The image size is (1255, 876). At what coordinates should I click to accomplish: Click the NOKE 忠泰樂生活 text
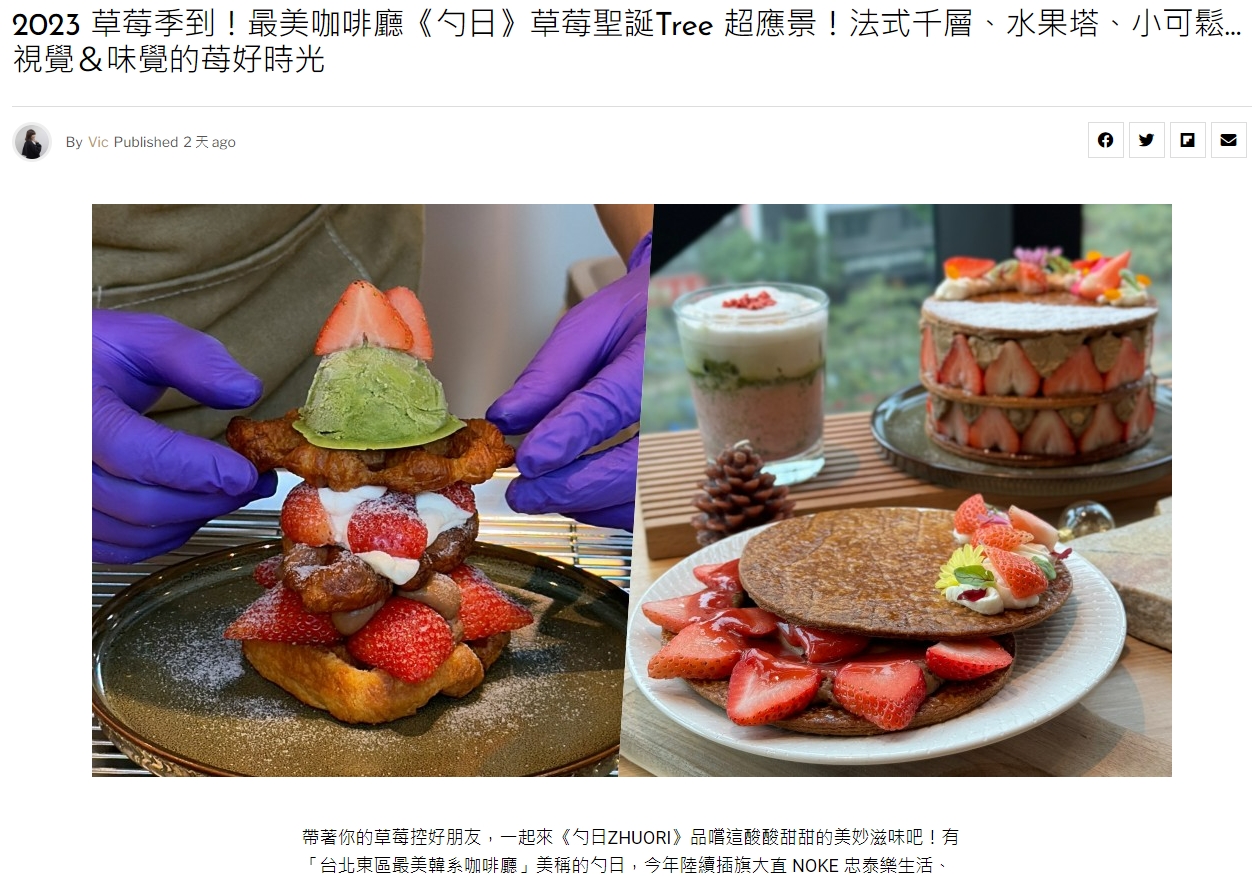(865, 865)
